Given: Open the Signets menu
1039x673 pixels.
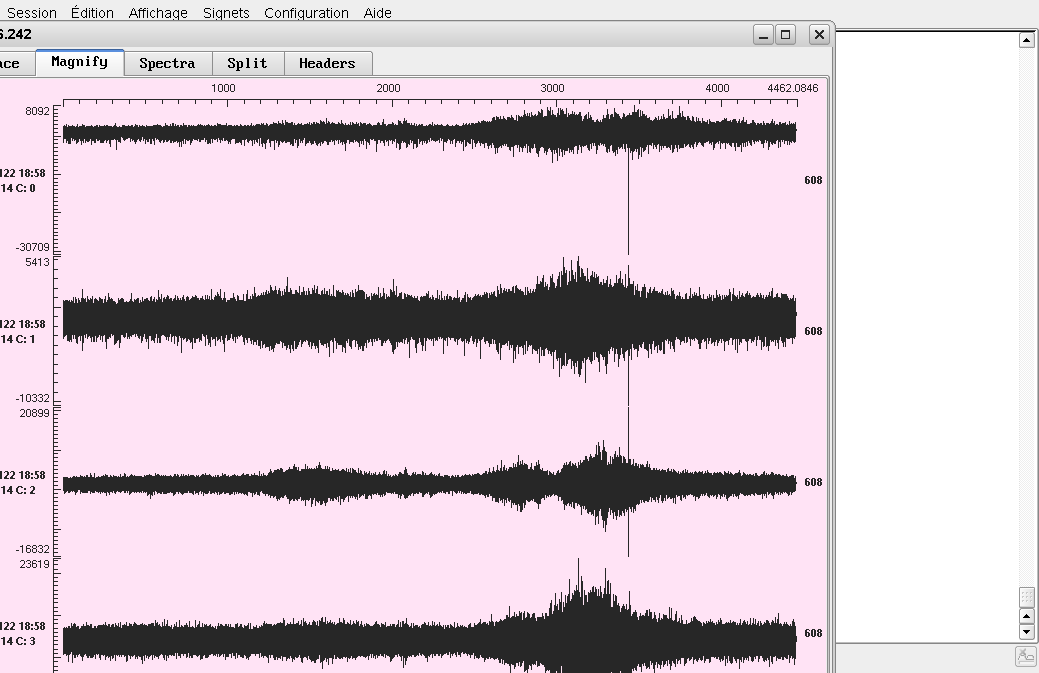Looking at the screenshot, I should click(226, 13).
